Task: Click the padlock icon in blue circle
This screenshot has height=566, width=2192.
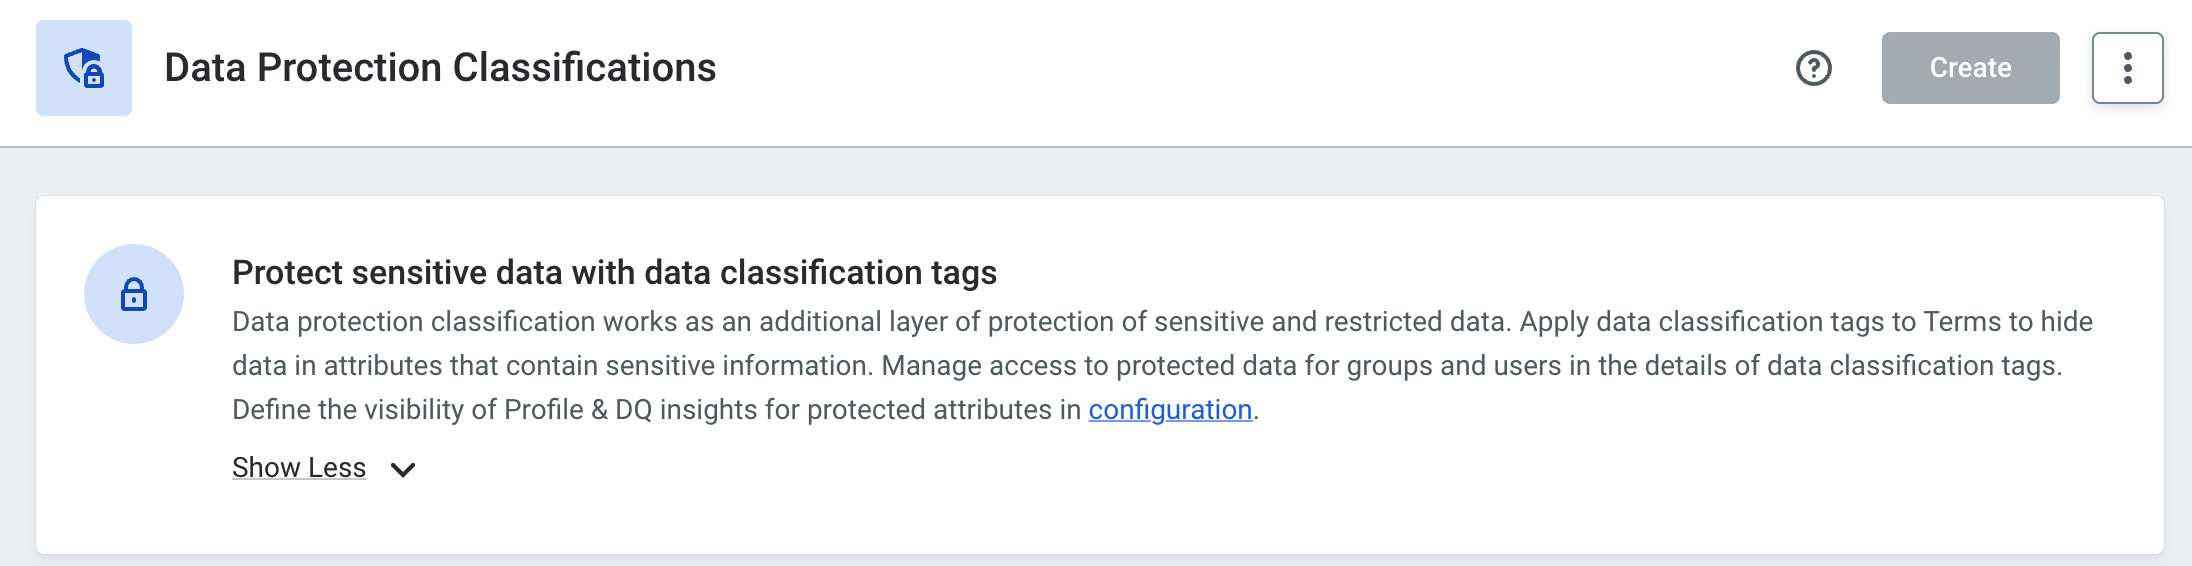Action: coord(134,294)
